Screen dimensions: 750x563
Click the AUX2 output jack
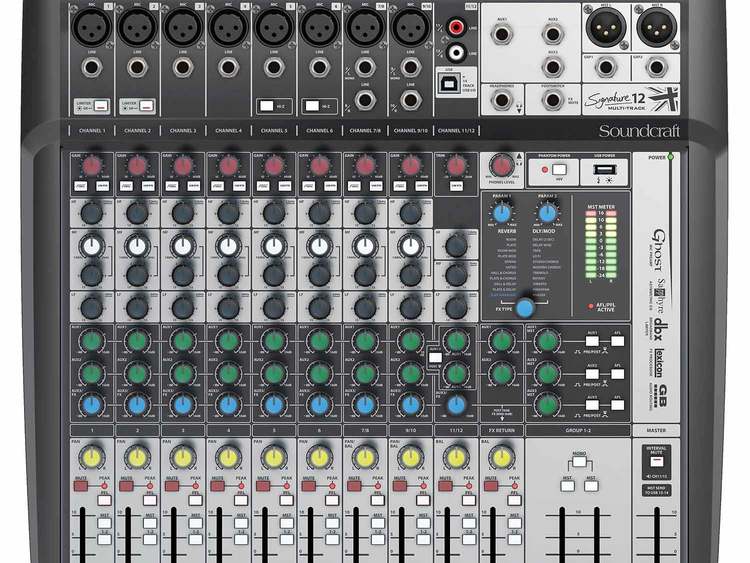(552, 34)
